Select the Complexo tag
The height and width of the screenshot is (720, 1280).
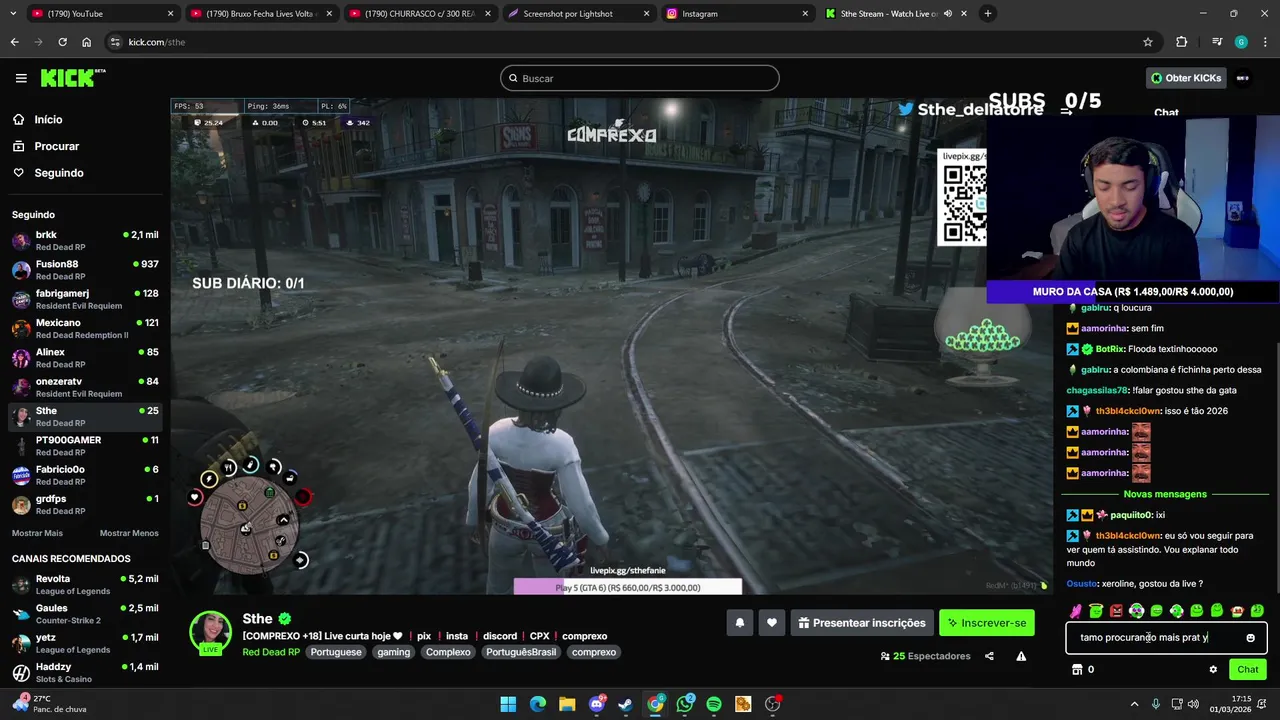tap(448, 652)
